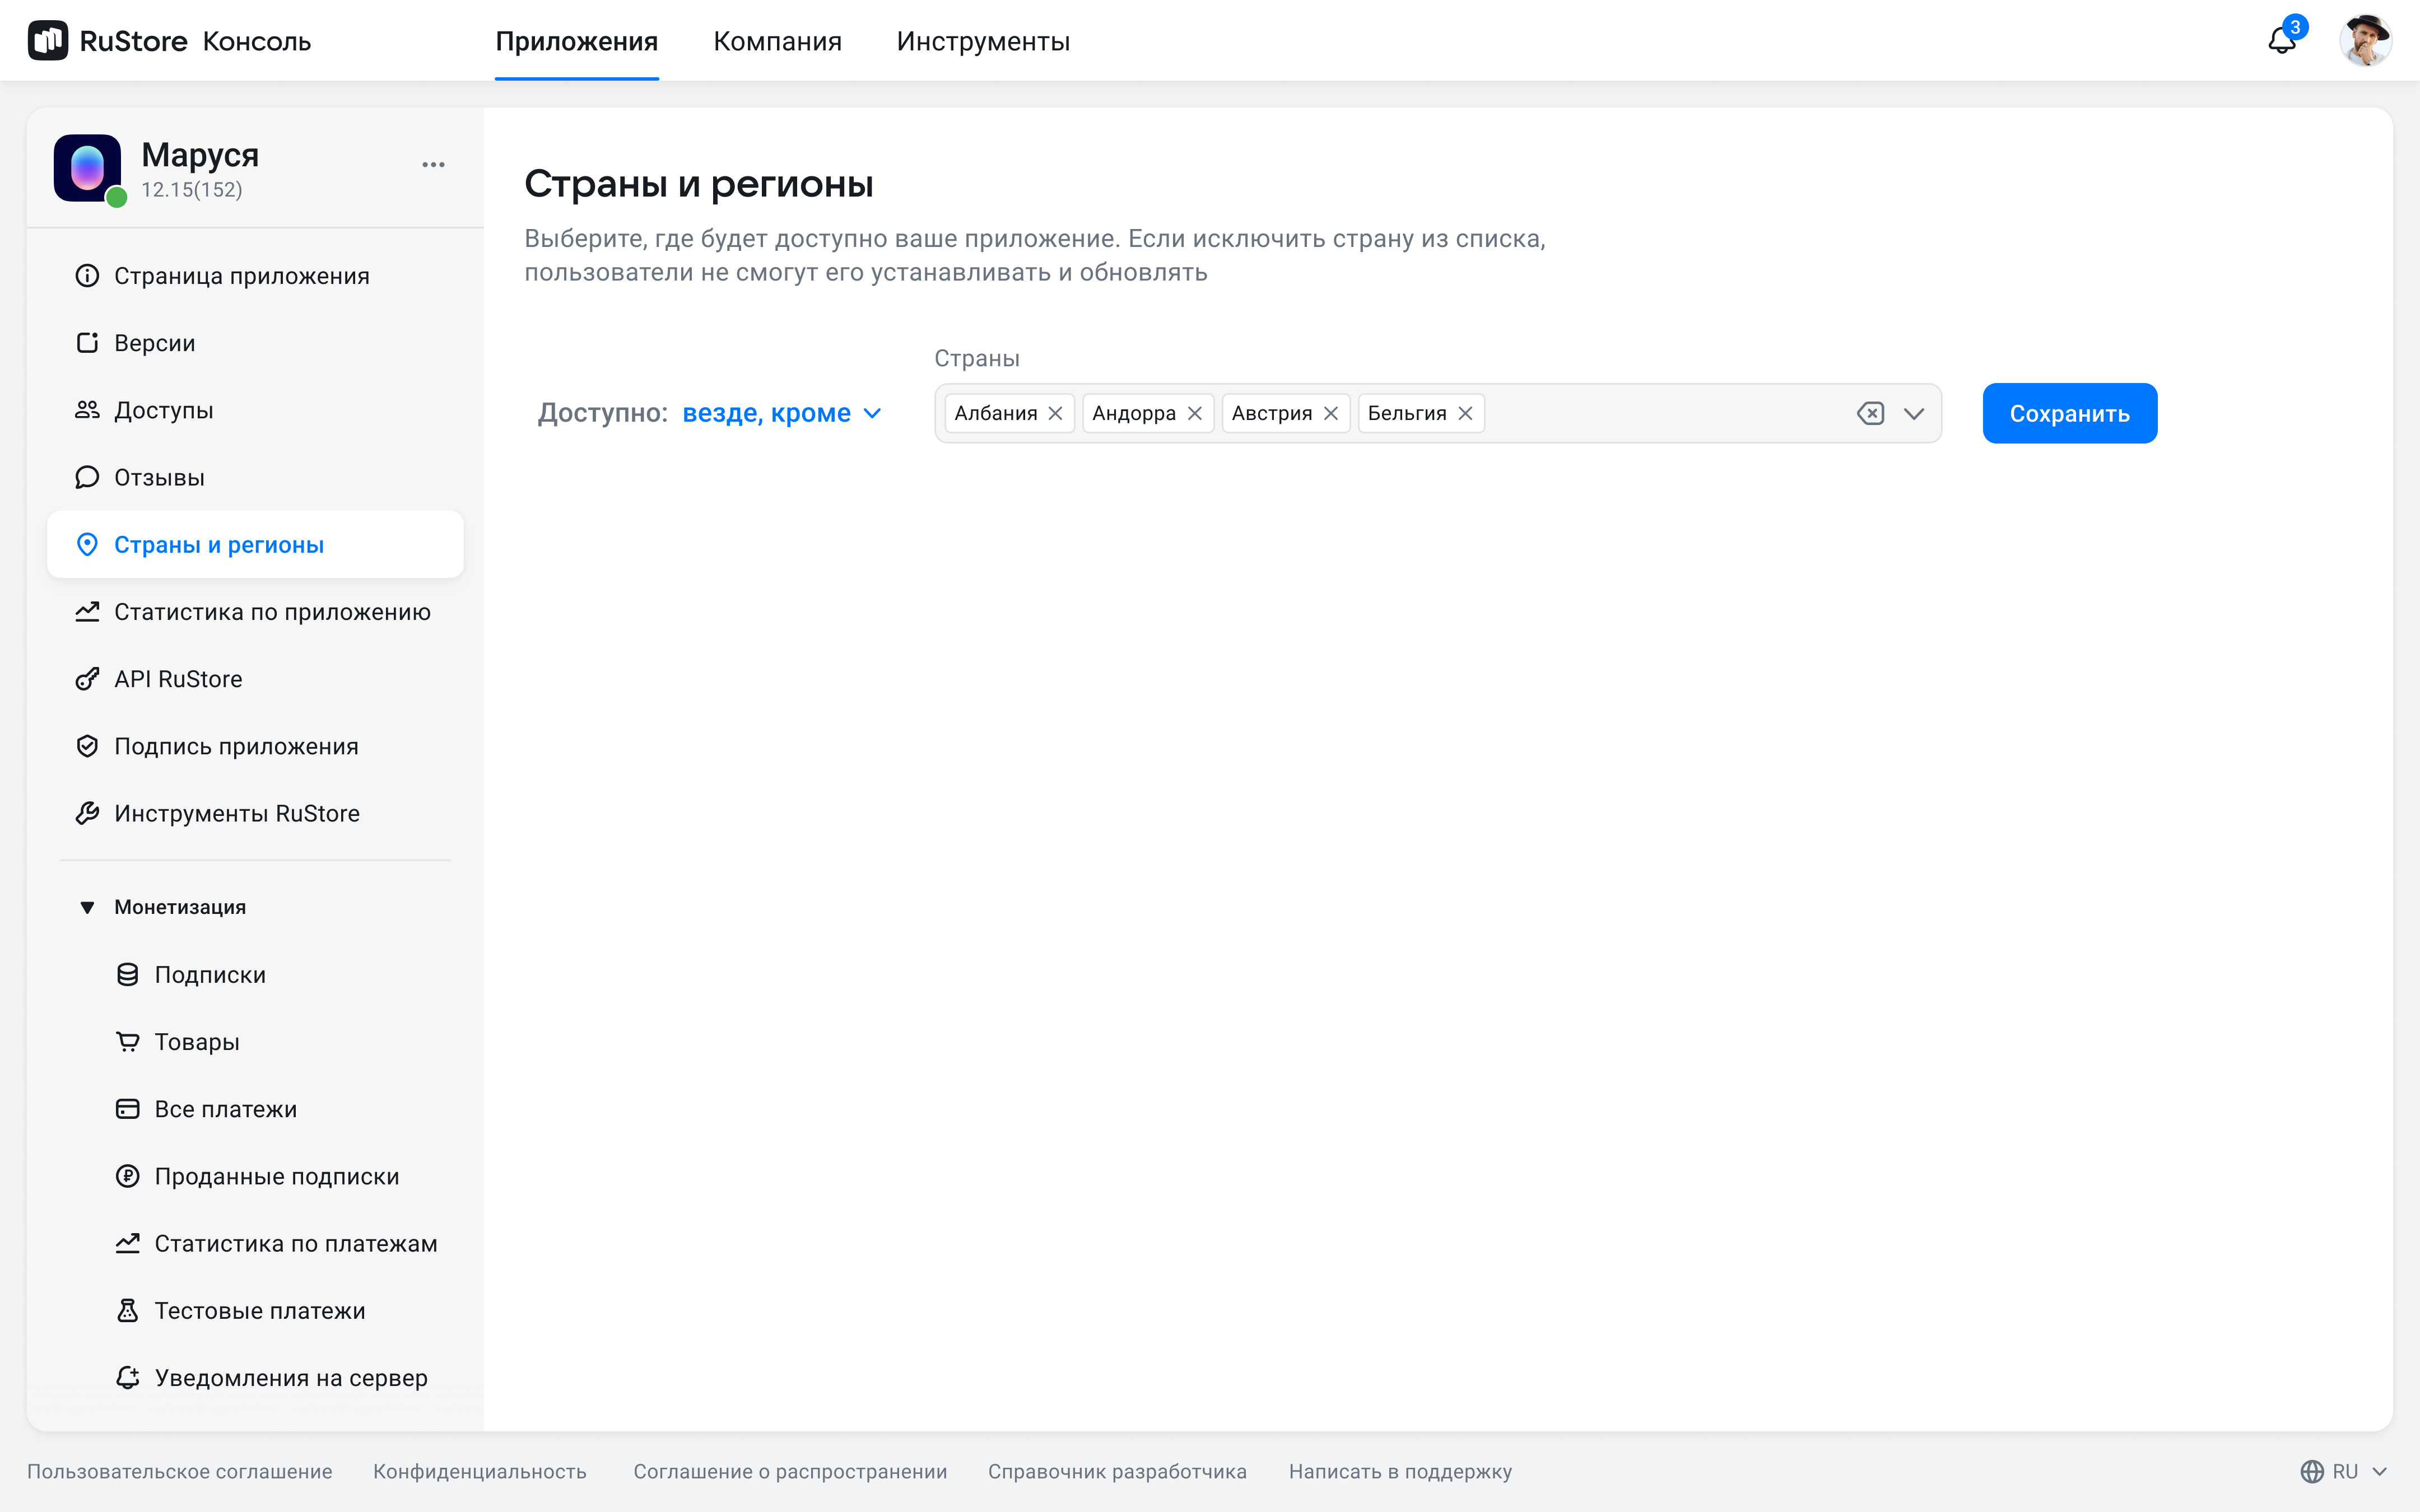Open the Версии section
The image size is (2420, 1512).
tap(255, 343)
